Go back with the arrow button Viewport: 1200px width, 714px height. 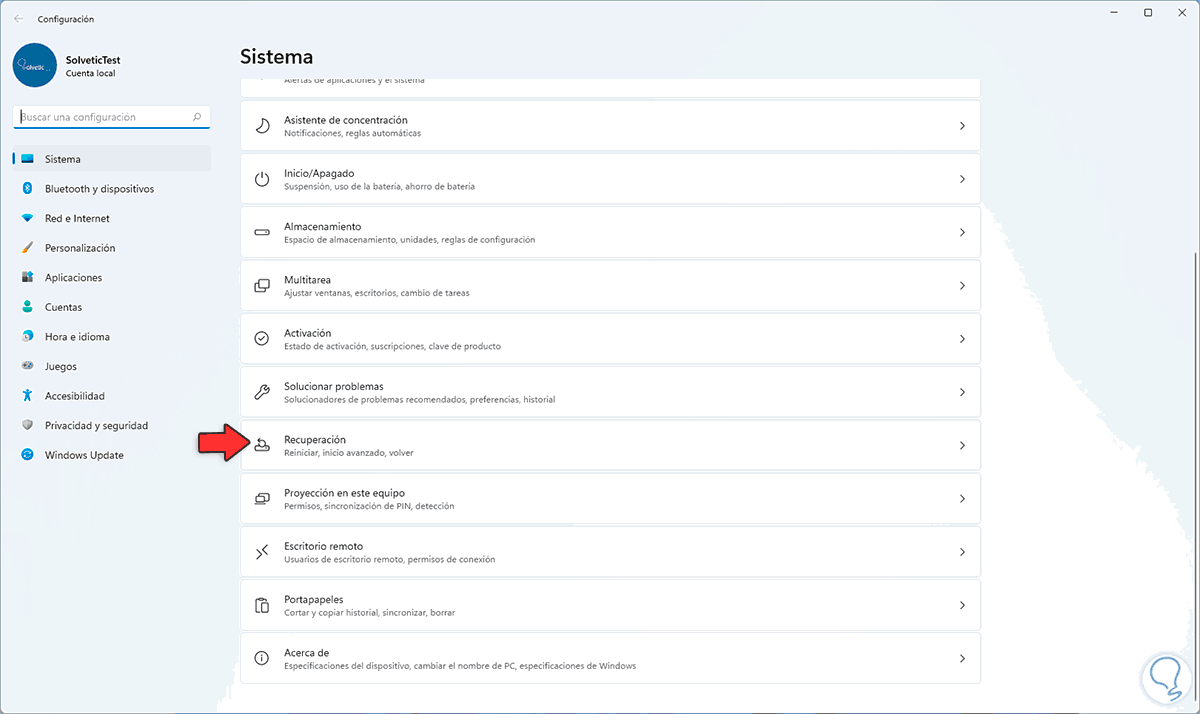pos(18,18)
